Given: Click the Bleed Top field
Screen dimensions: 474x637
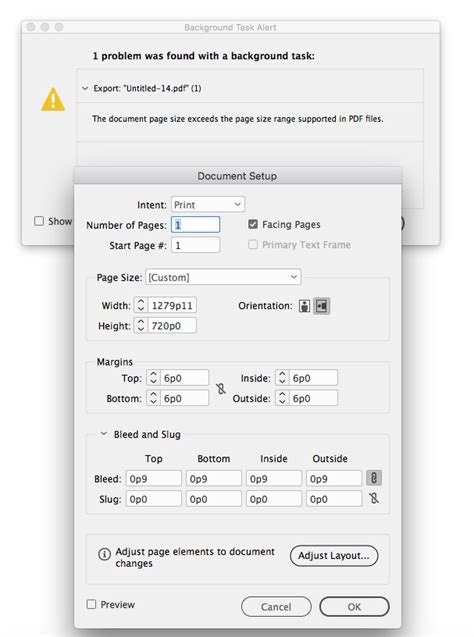Looking at the screenshot, I should pyautogui.click(x=154, y=479).
